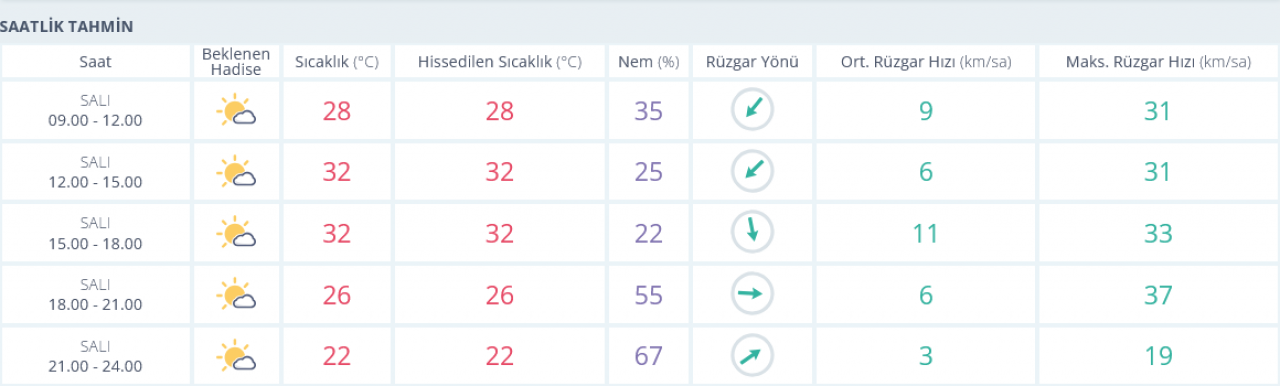Click the SAATLİK TAHMİN section title
1280x386 pixels.
67,26
